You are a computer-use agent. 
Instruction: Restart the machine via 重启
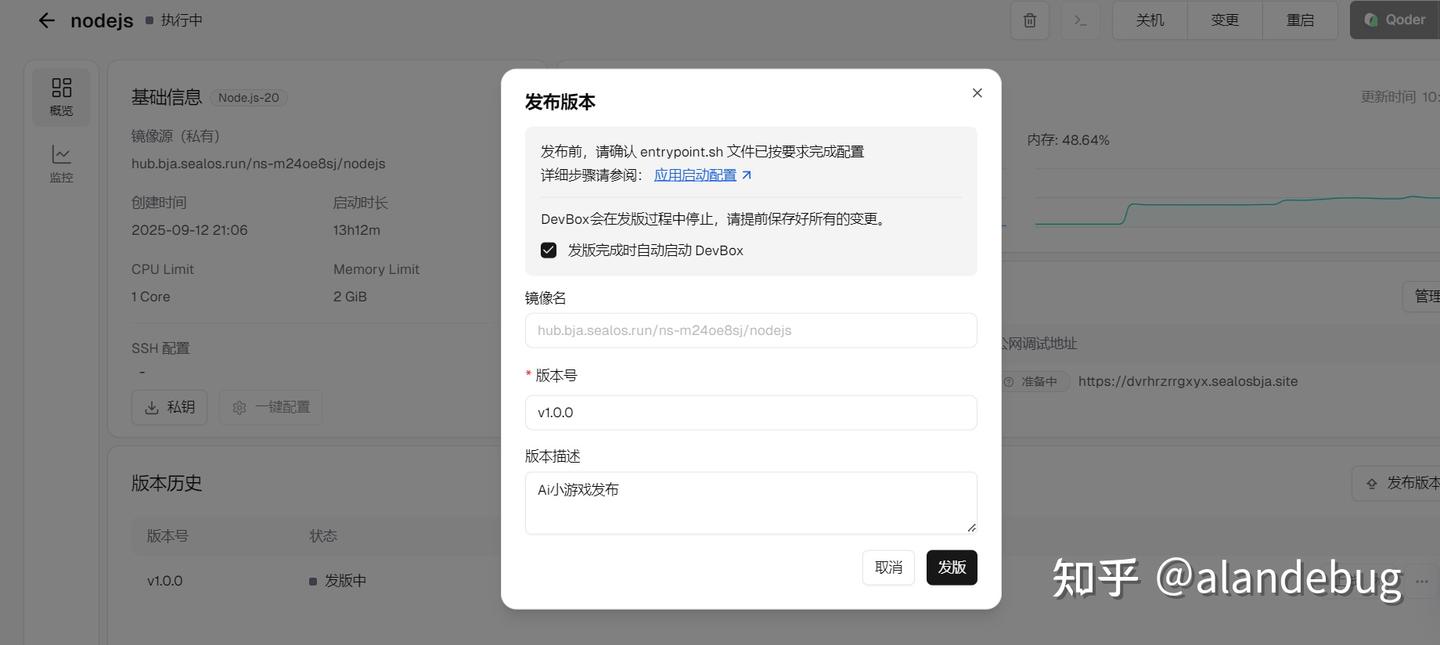[x=1300, y=19]
